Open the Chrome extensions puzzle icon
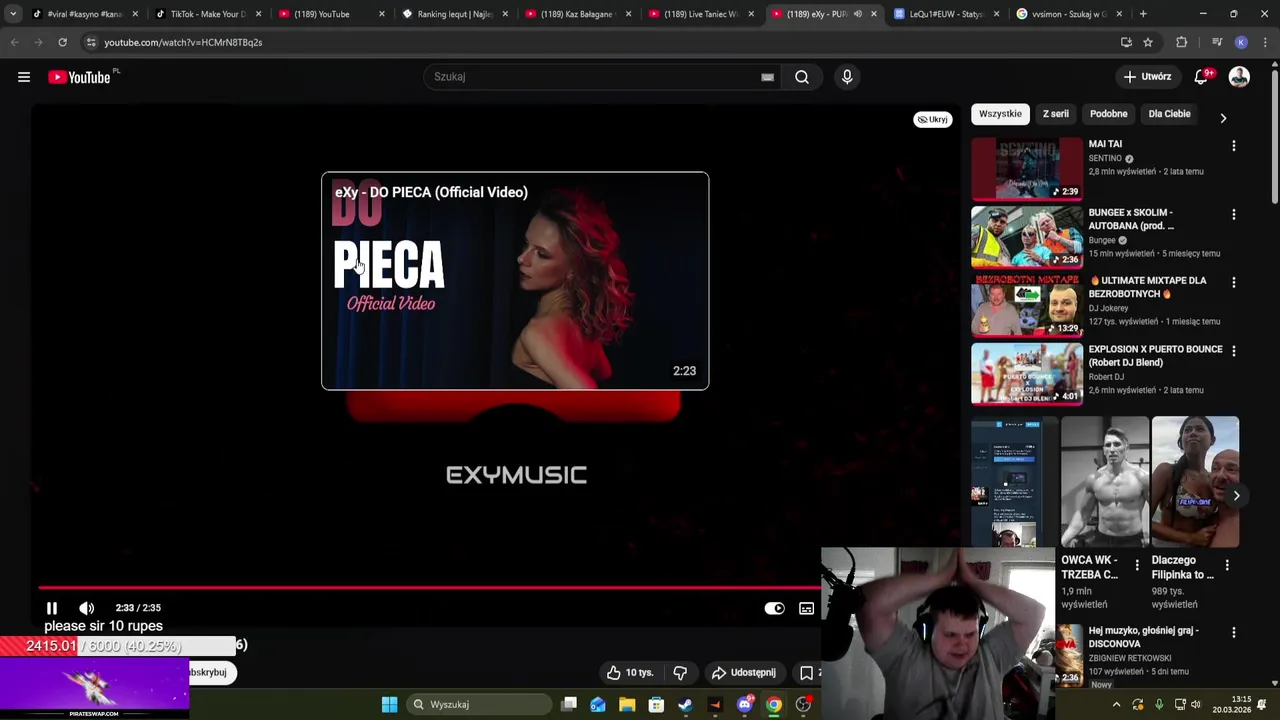The height and width of the screenshot is (720, 1280). pyautogui.click(x=1182, y=42)
